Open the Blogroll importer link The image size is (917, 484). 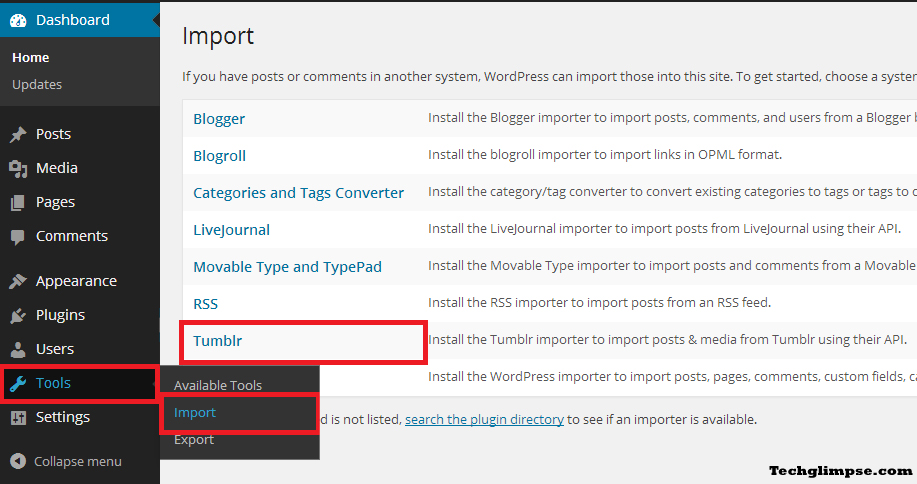[x=219, y=156]
